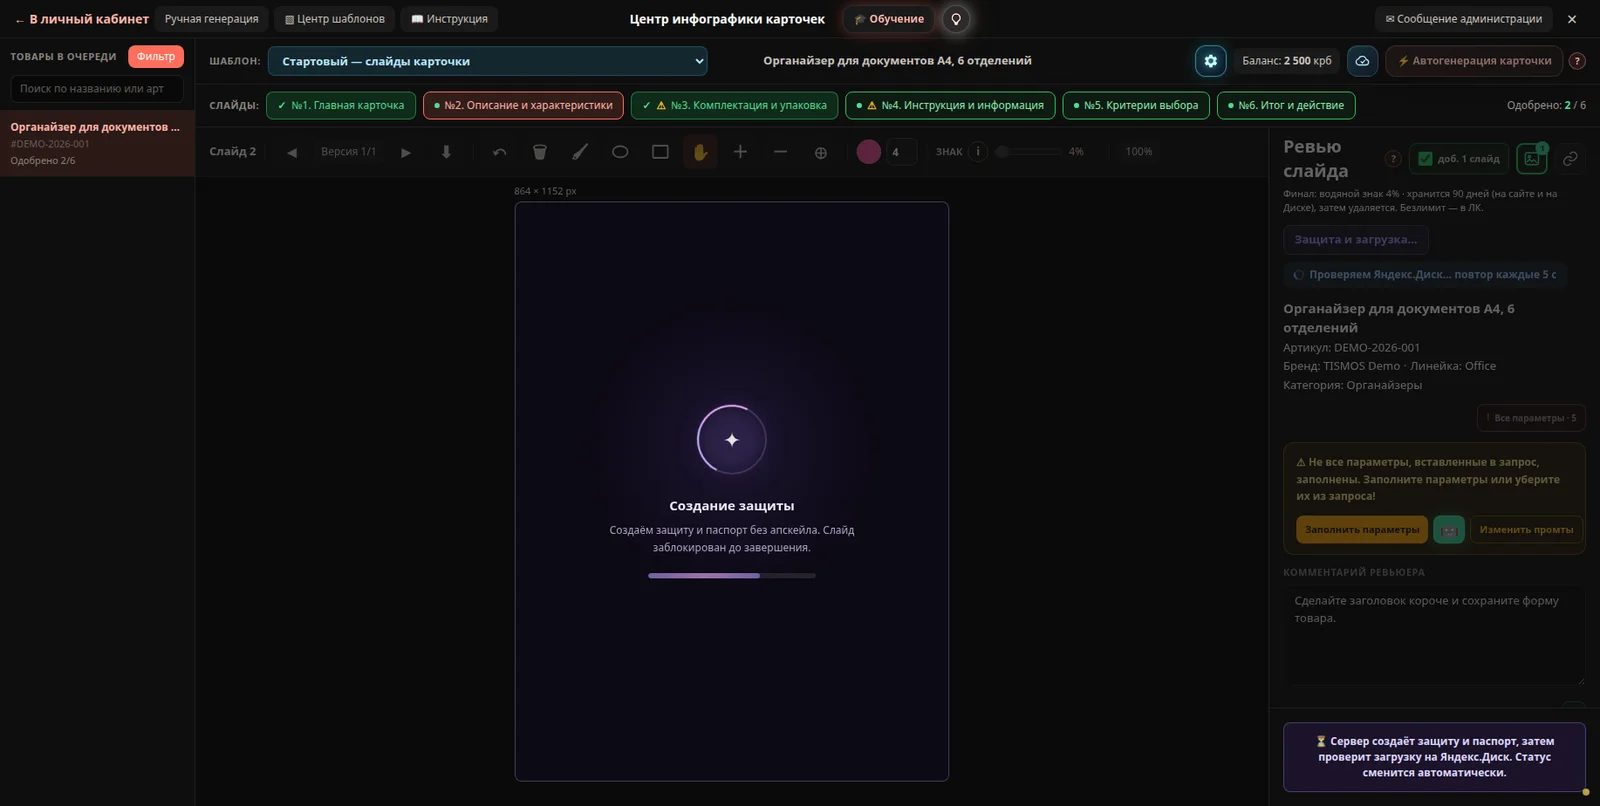Open the pink brush color swatch

pyautogui.click(x=869, y=152)
